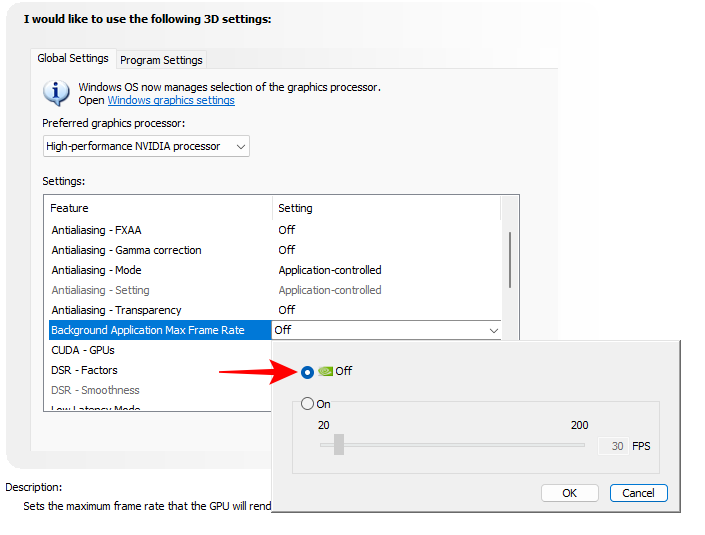Open Preferred graphics processor dropdown
The width and height of the screenshot is (705, 535).
(x=146, y=146)
